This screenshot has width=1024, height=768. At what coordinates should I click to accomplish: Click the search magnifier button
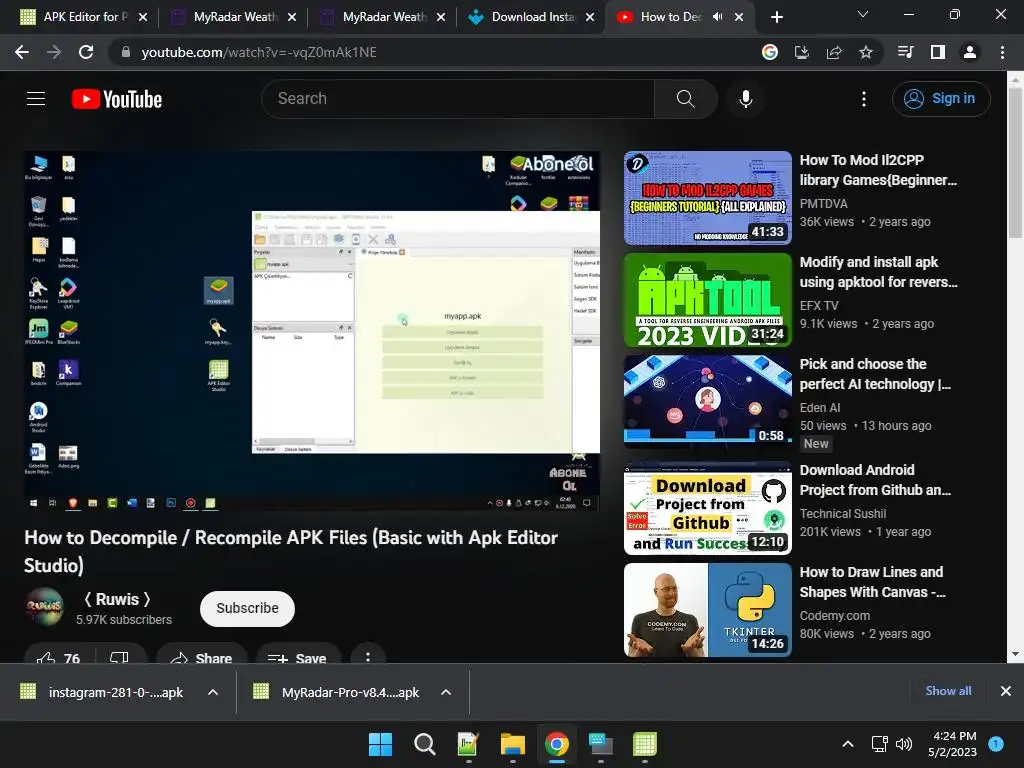pos(685,99)
